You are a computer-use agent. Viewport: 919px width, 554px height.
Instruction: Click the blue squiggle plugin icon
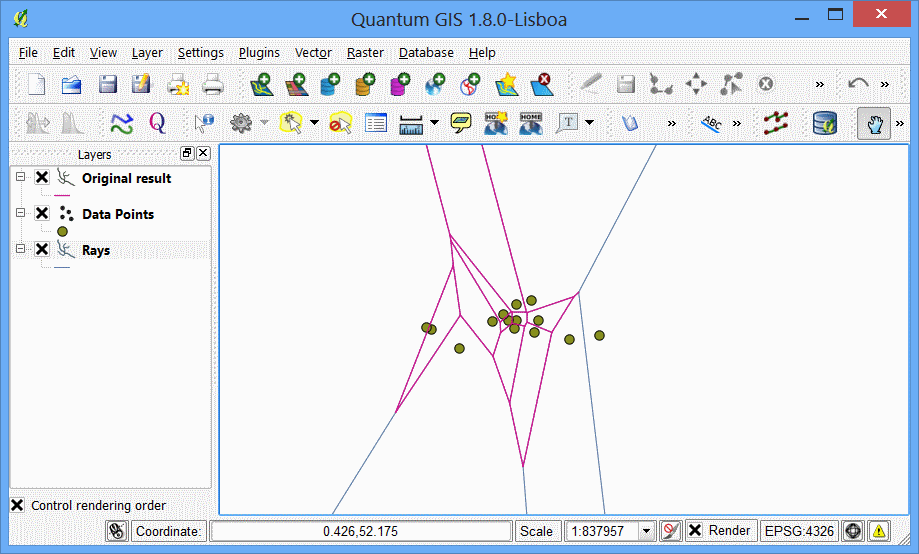pyautogui.click(x=122, y=123)
